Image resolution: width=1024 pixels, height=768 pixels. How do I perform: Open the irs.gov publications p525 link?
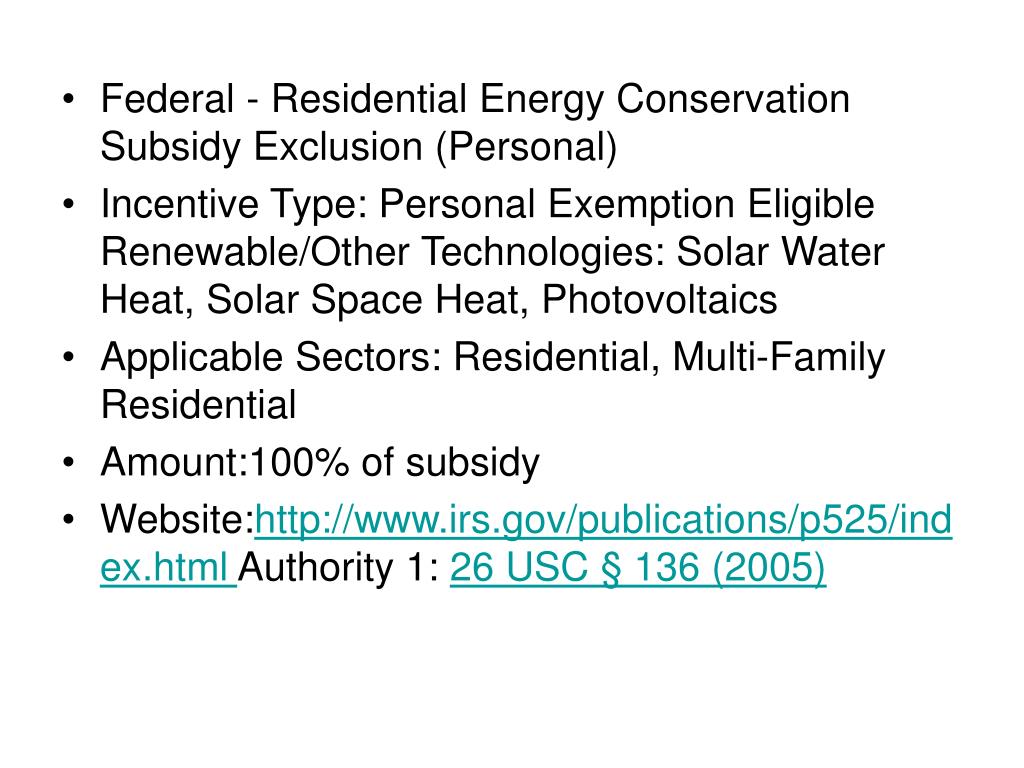tap(603, 520)
